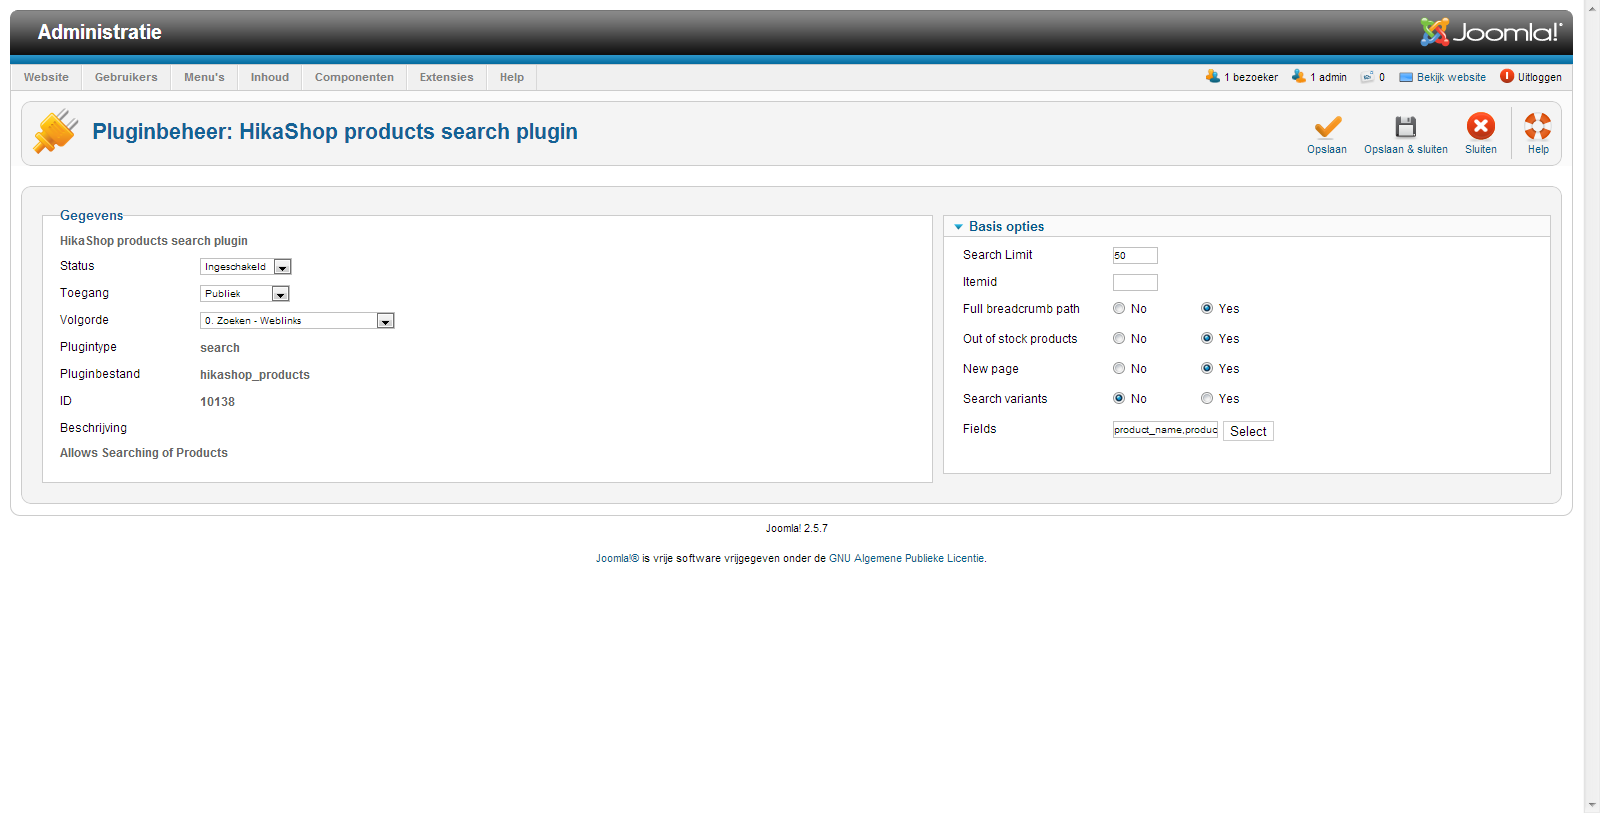Click the plugin ID value 10138
This screenshot has width=1600, height=813.
[217, 402]
